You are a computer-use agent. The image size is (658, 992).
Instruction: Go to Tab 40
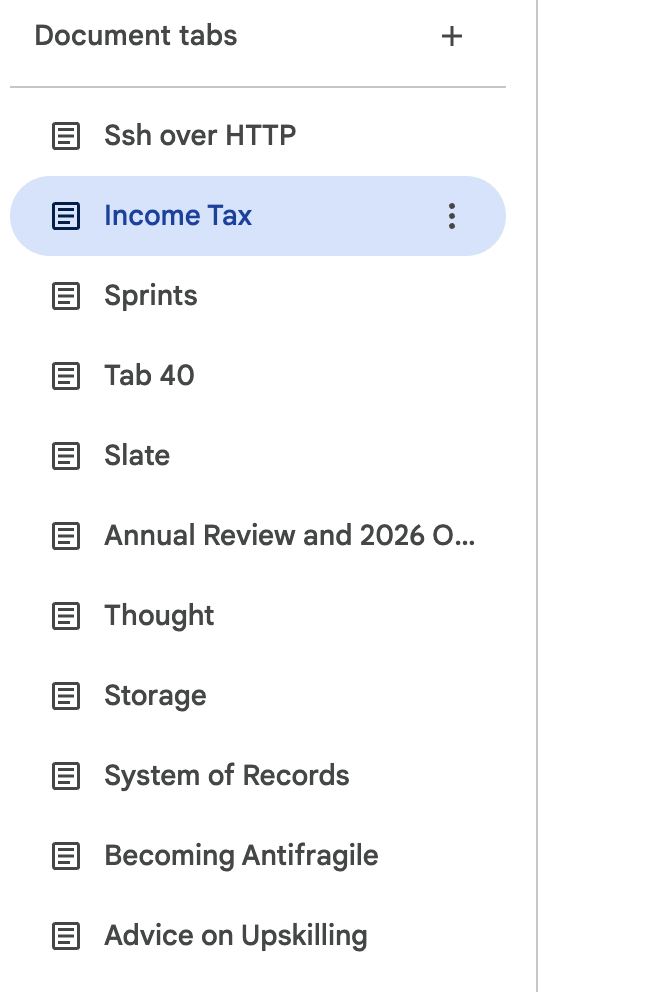coord(149,376)
